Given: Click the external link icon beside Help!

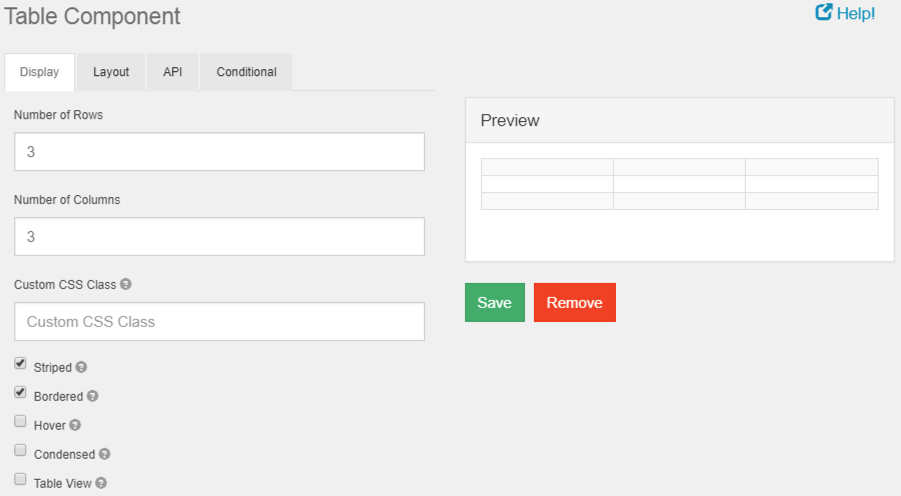Looking at the screenshot, I should (824, 13).
